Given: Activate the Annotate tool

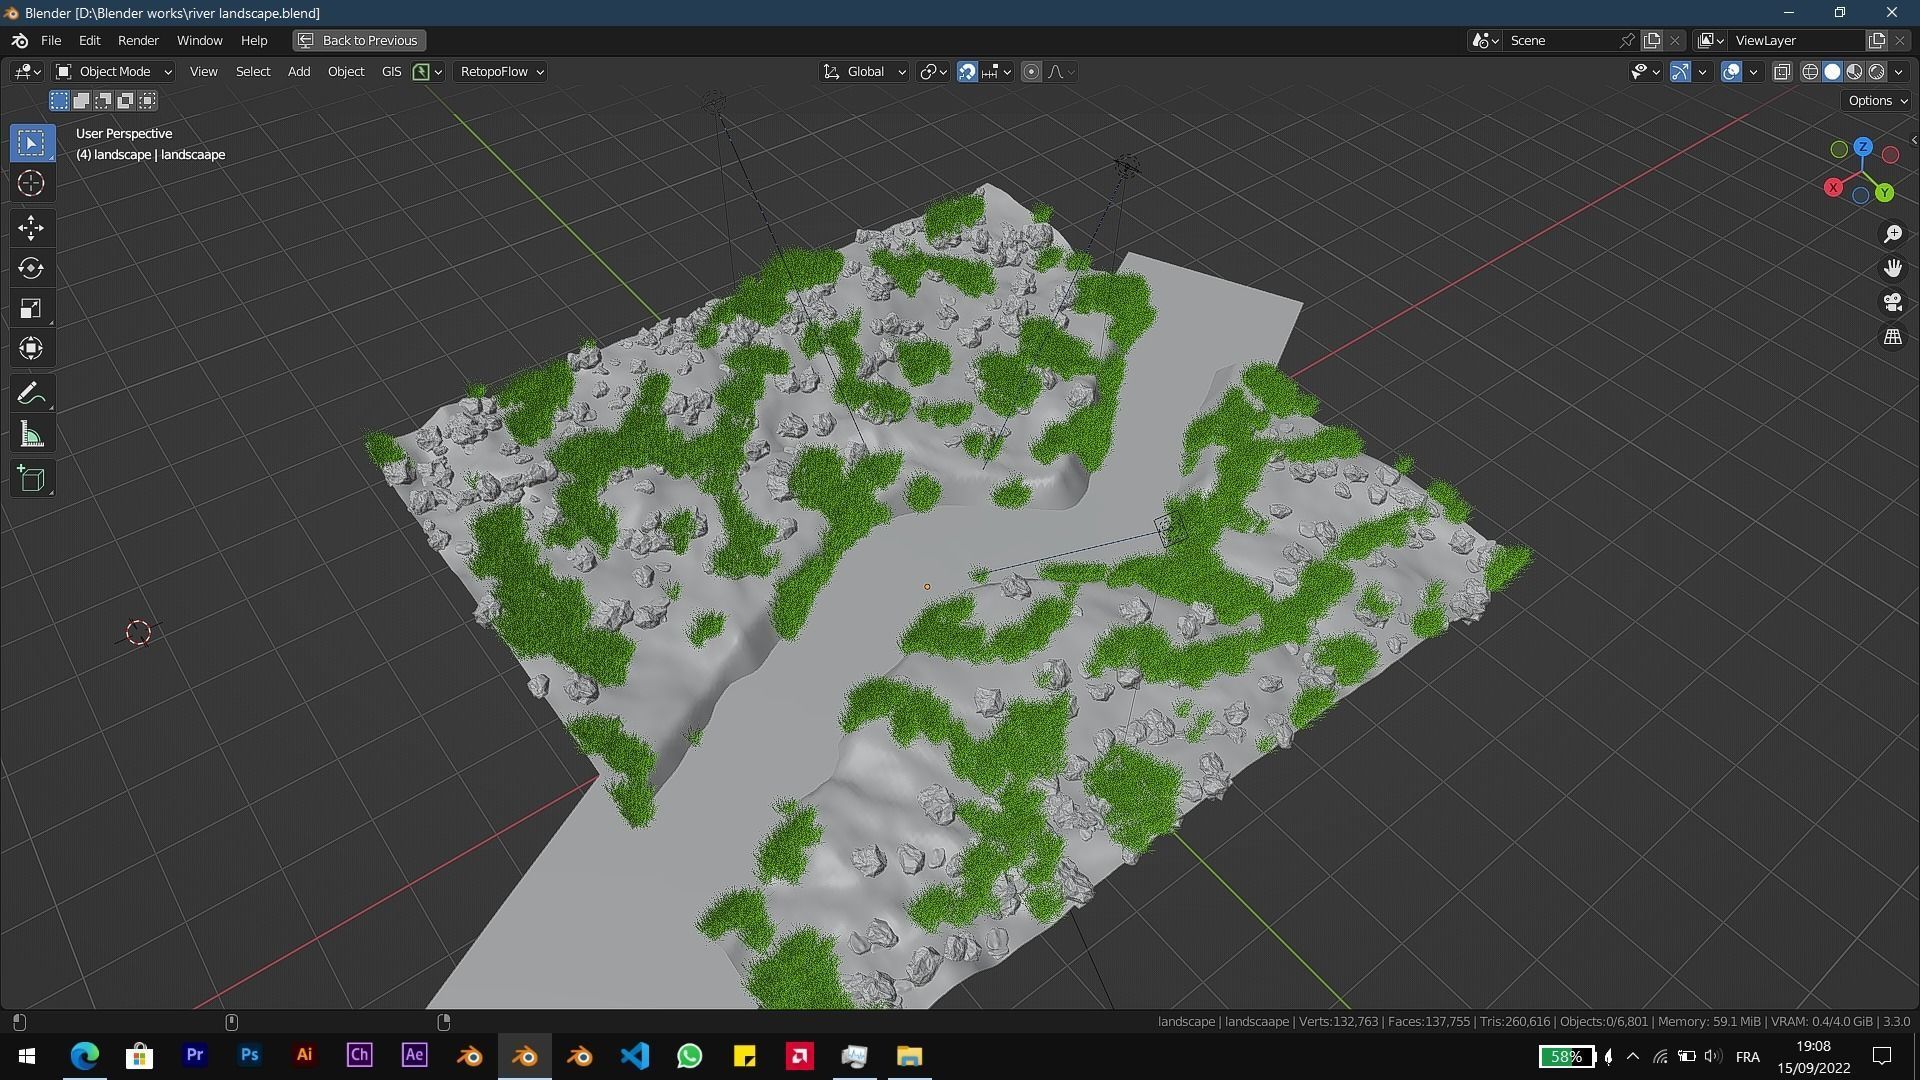Looking at the screenshot, I should (x=31, y=392).
